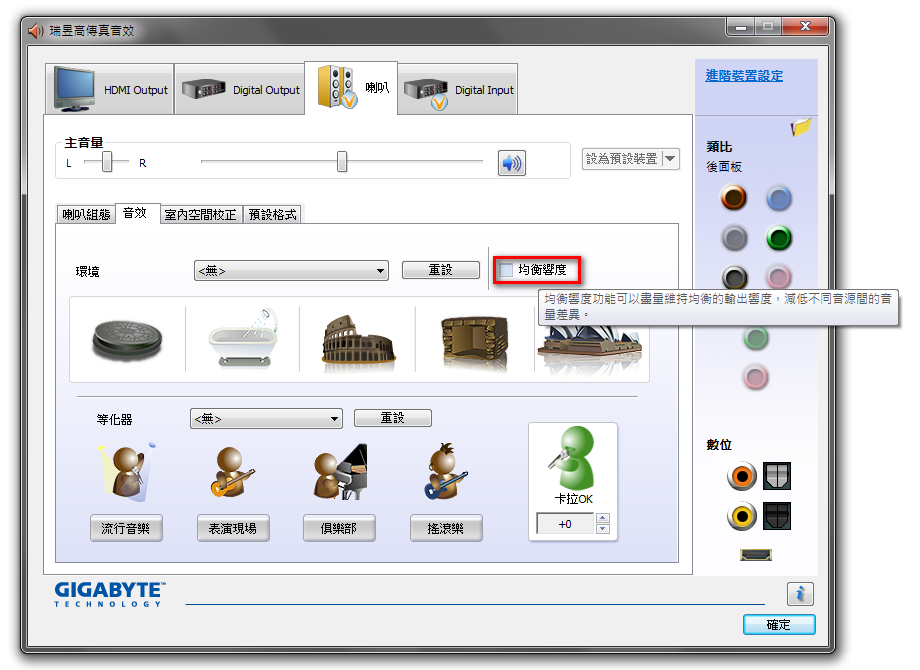Click the L/R balance slider thumb
Screen dimensions: 920x670
107,161
